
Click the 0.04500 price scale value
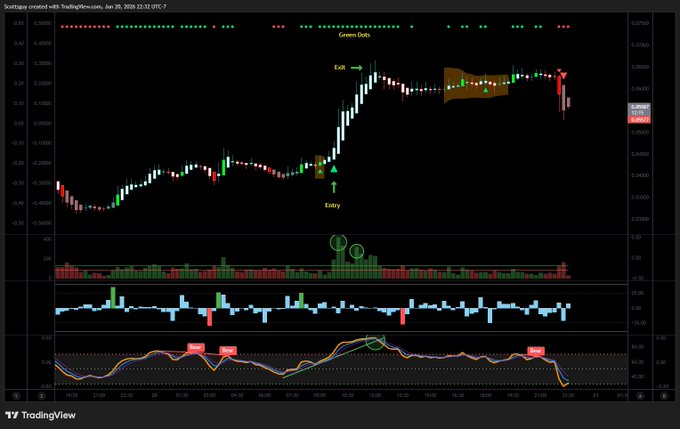[x=640, y=154]
